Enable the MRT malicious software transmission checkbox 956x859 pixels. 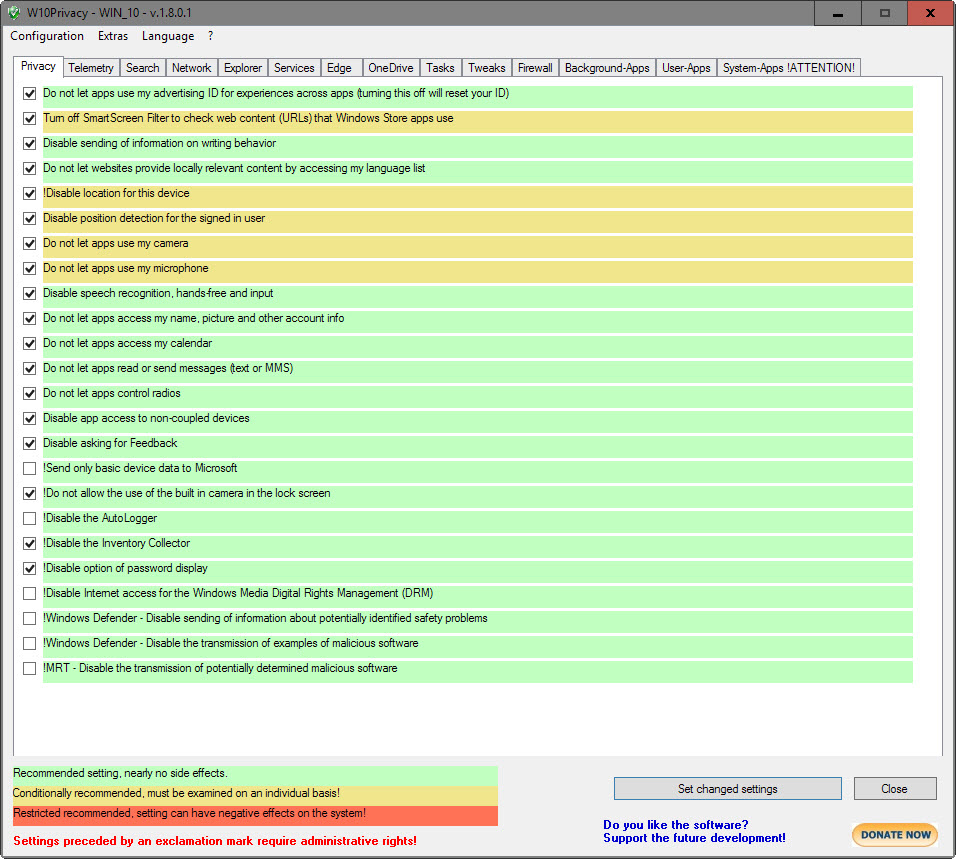point(29,668)
